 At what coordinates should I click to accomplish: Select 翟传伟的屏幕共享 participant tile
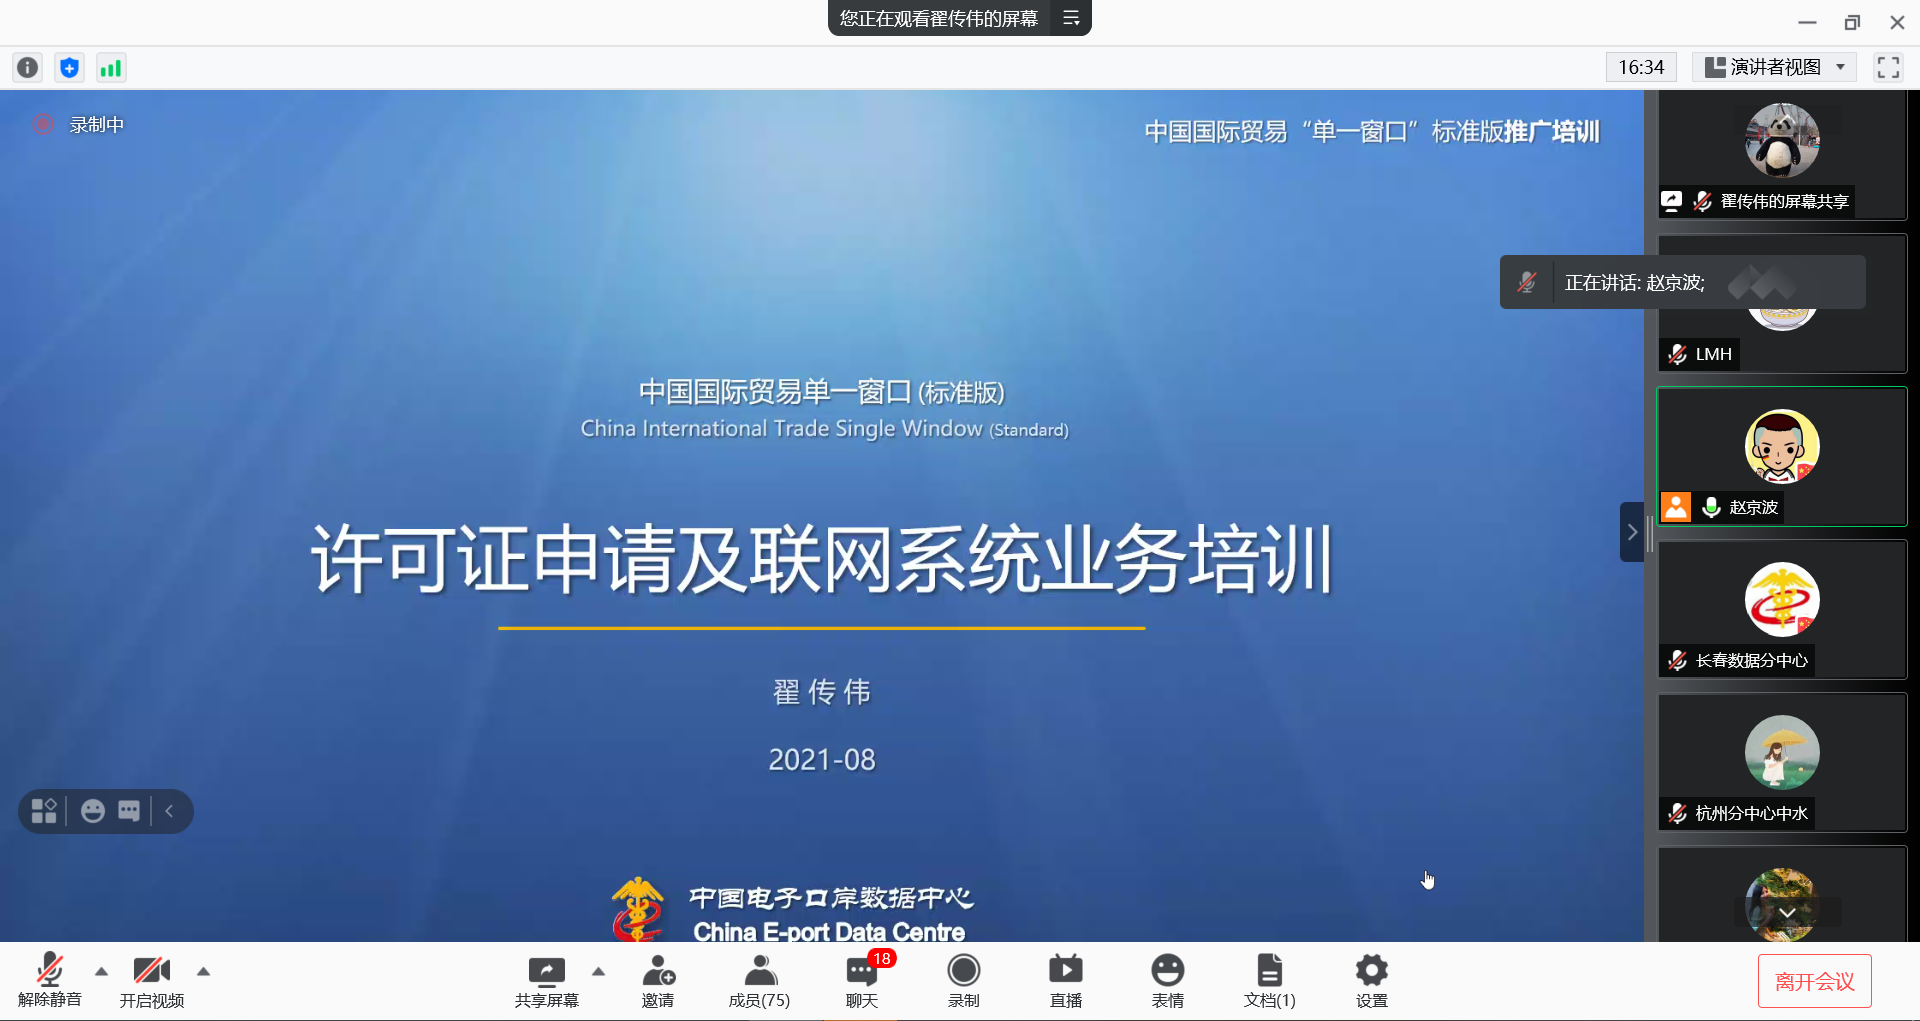tap(1782, 154)
